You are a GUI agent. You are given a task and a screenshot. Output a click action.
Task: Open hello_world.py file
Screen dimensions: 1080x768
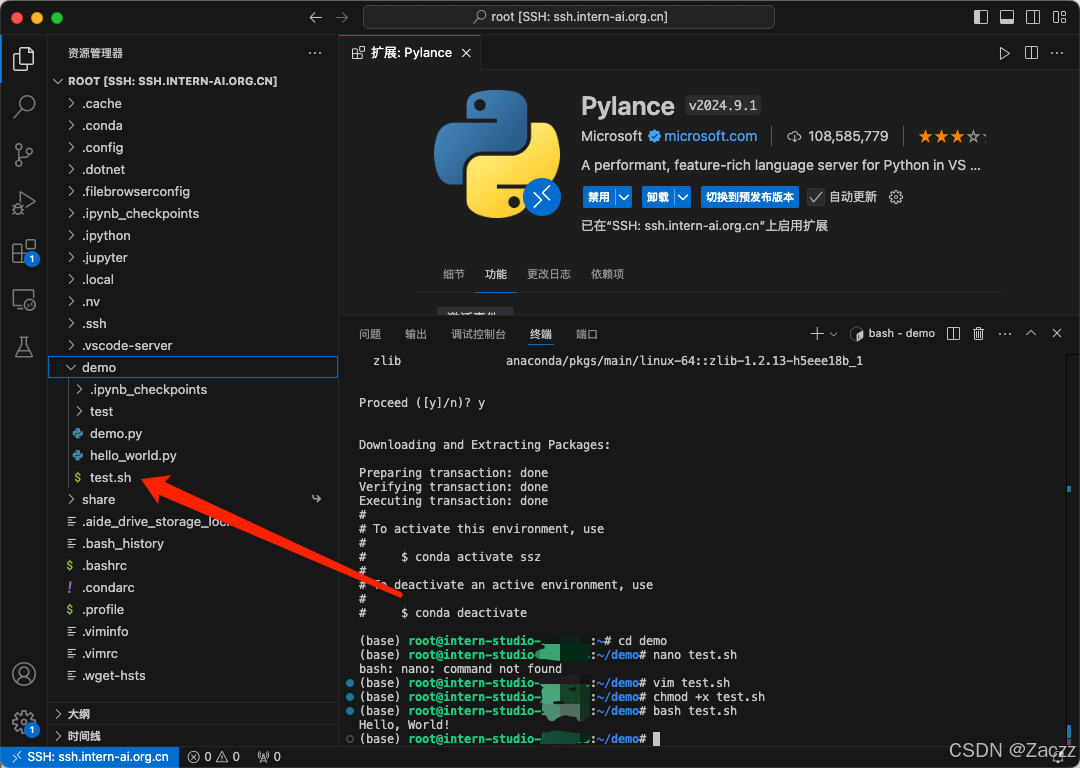[x=193, y=455]
